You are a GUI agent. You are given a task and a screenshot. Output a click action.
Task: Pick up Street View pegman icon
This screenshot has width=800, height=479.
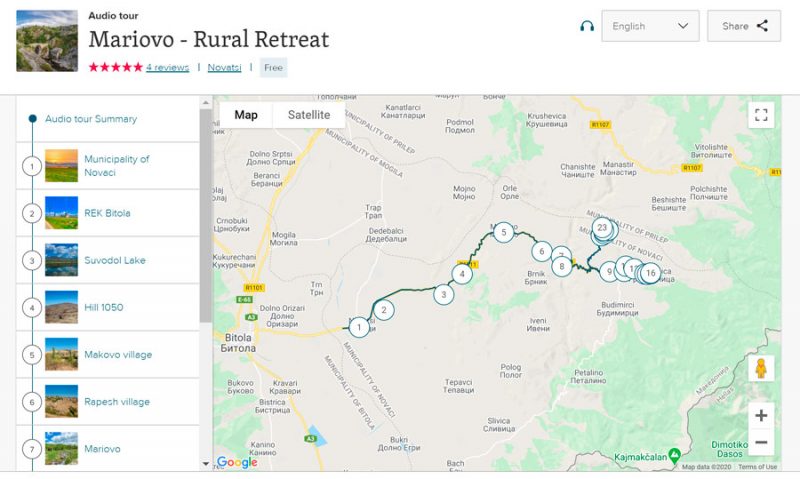(761, 369)
